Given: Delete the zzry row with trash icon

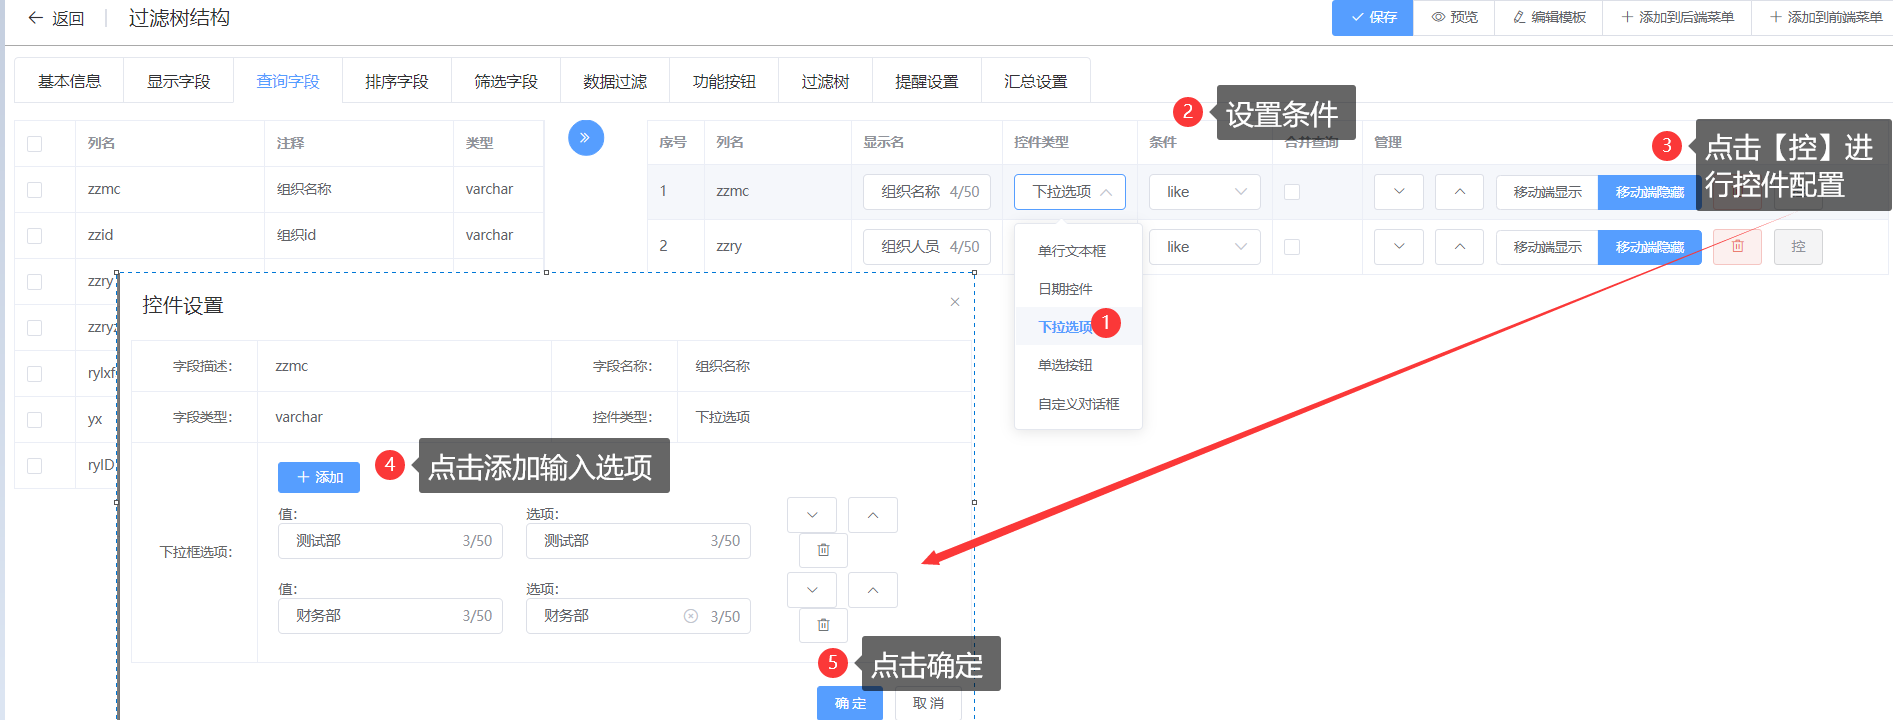Looking at the screenshot, I should tap(1737, 247).
